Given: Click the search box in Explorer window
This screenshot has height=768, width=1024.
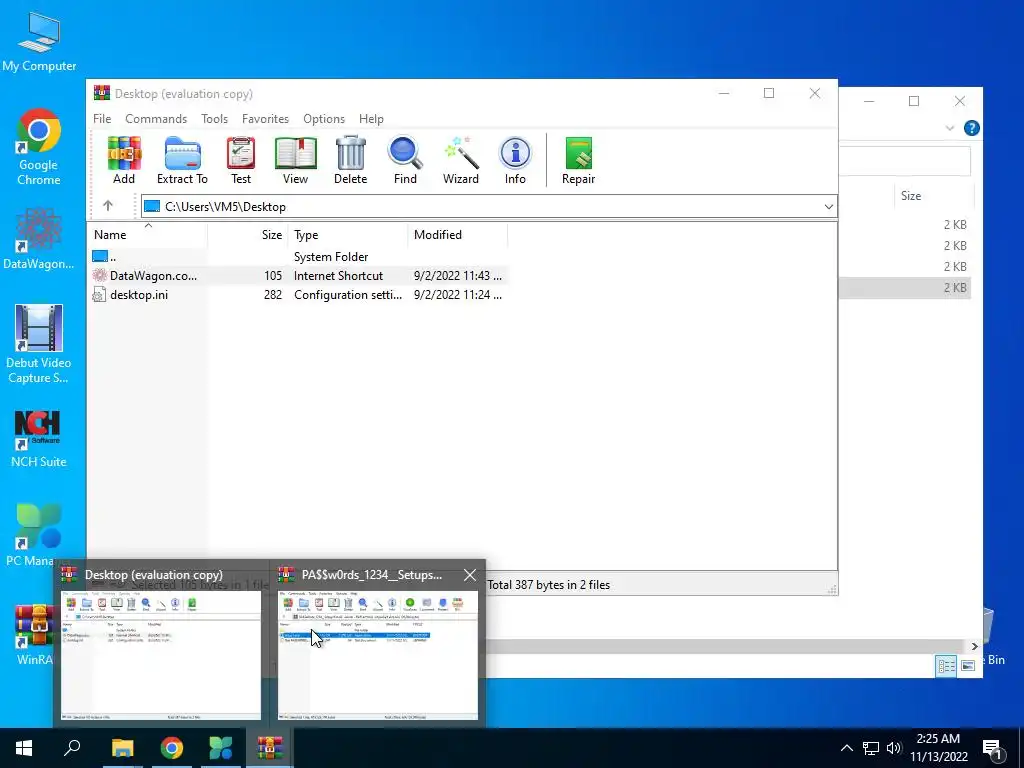Looking at the screenshot, I should point(904,161).
